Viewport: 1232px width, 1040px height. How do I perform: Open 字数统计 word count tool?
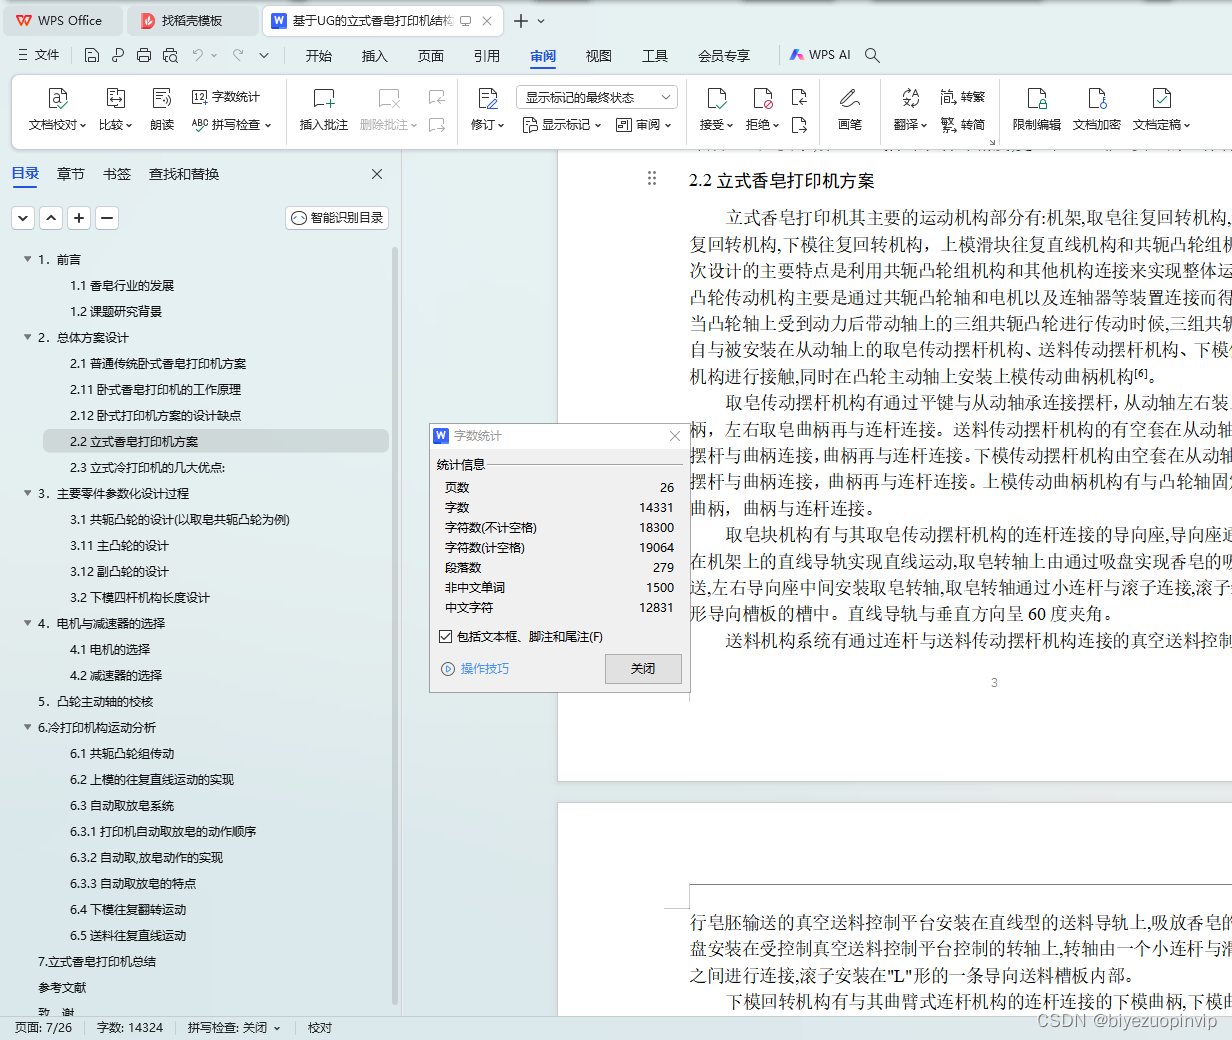226,97
